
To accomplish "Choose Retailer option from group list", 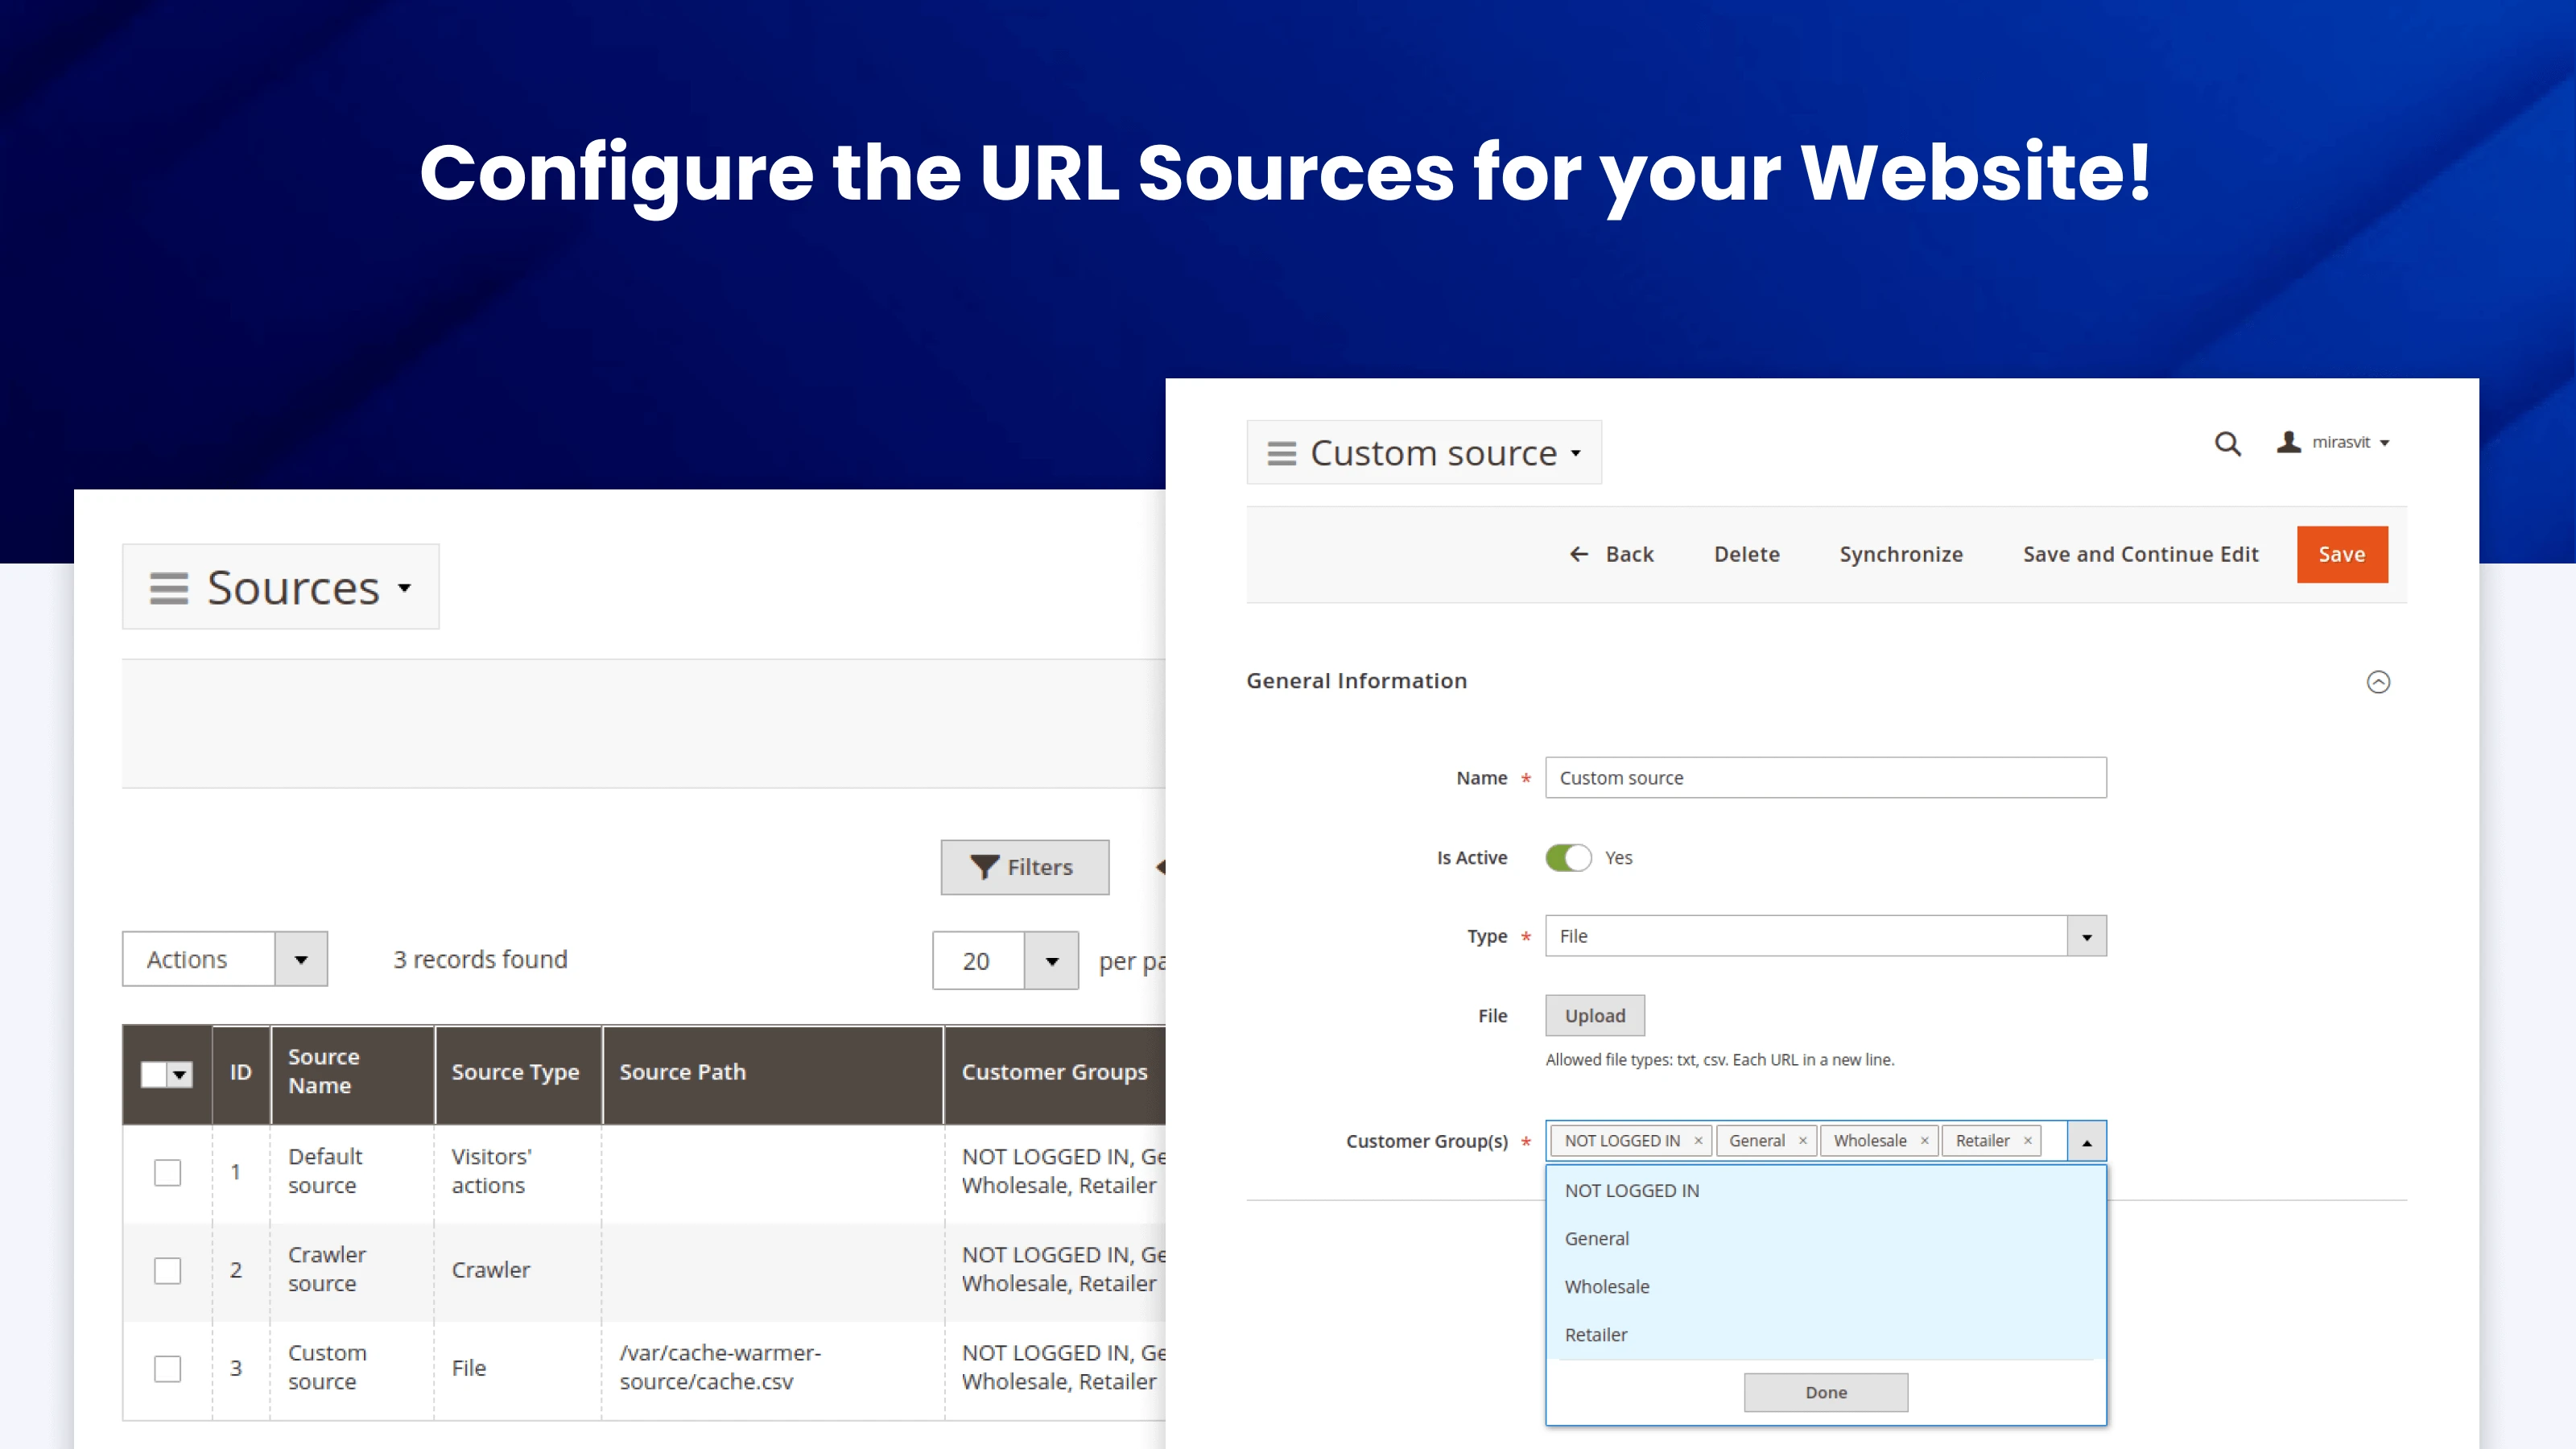I will click(1596, 1335).
